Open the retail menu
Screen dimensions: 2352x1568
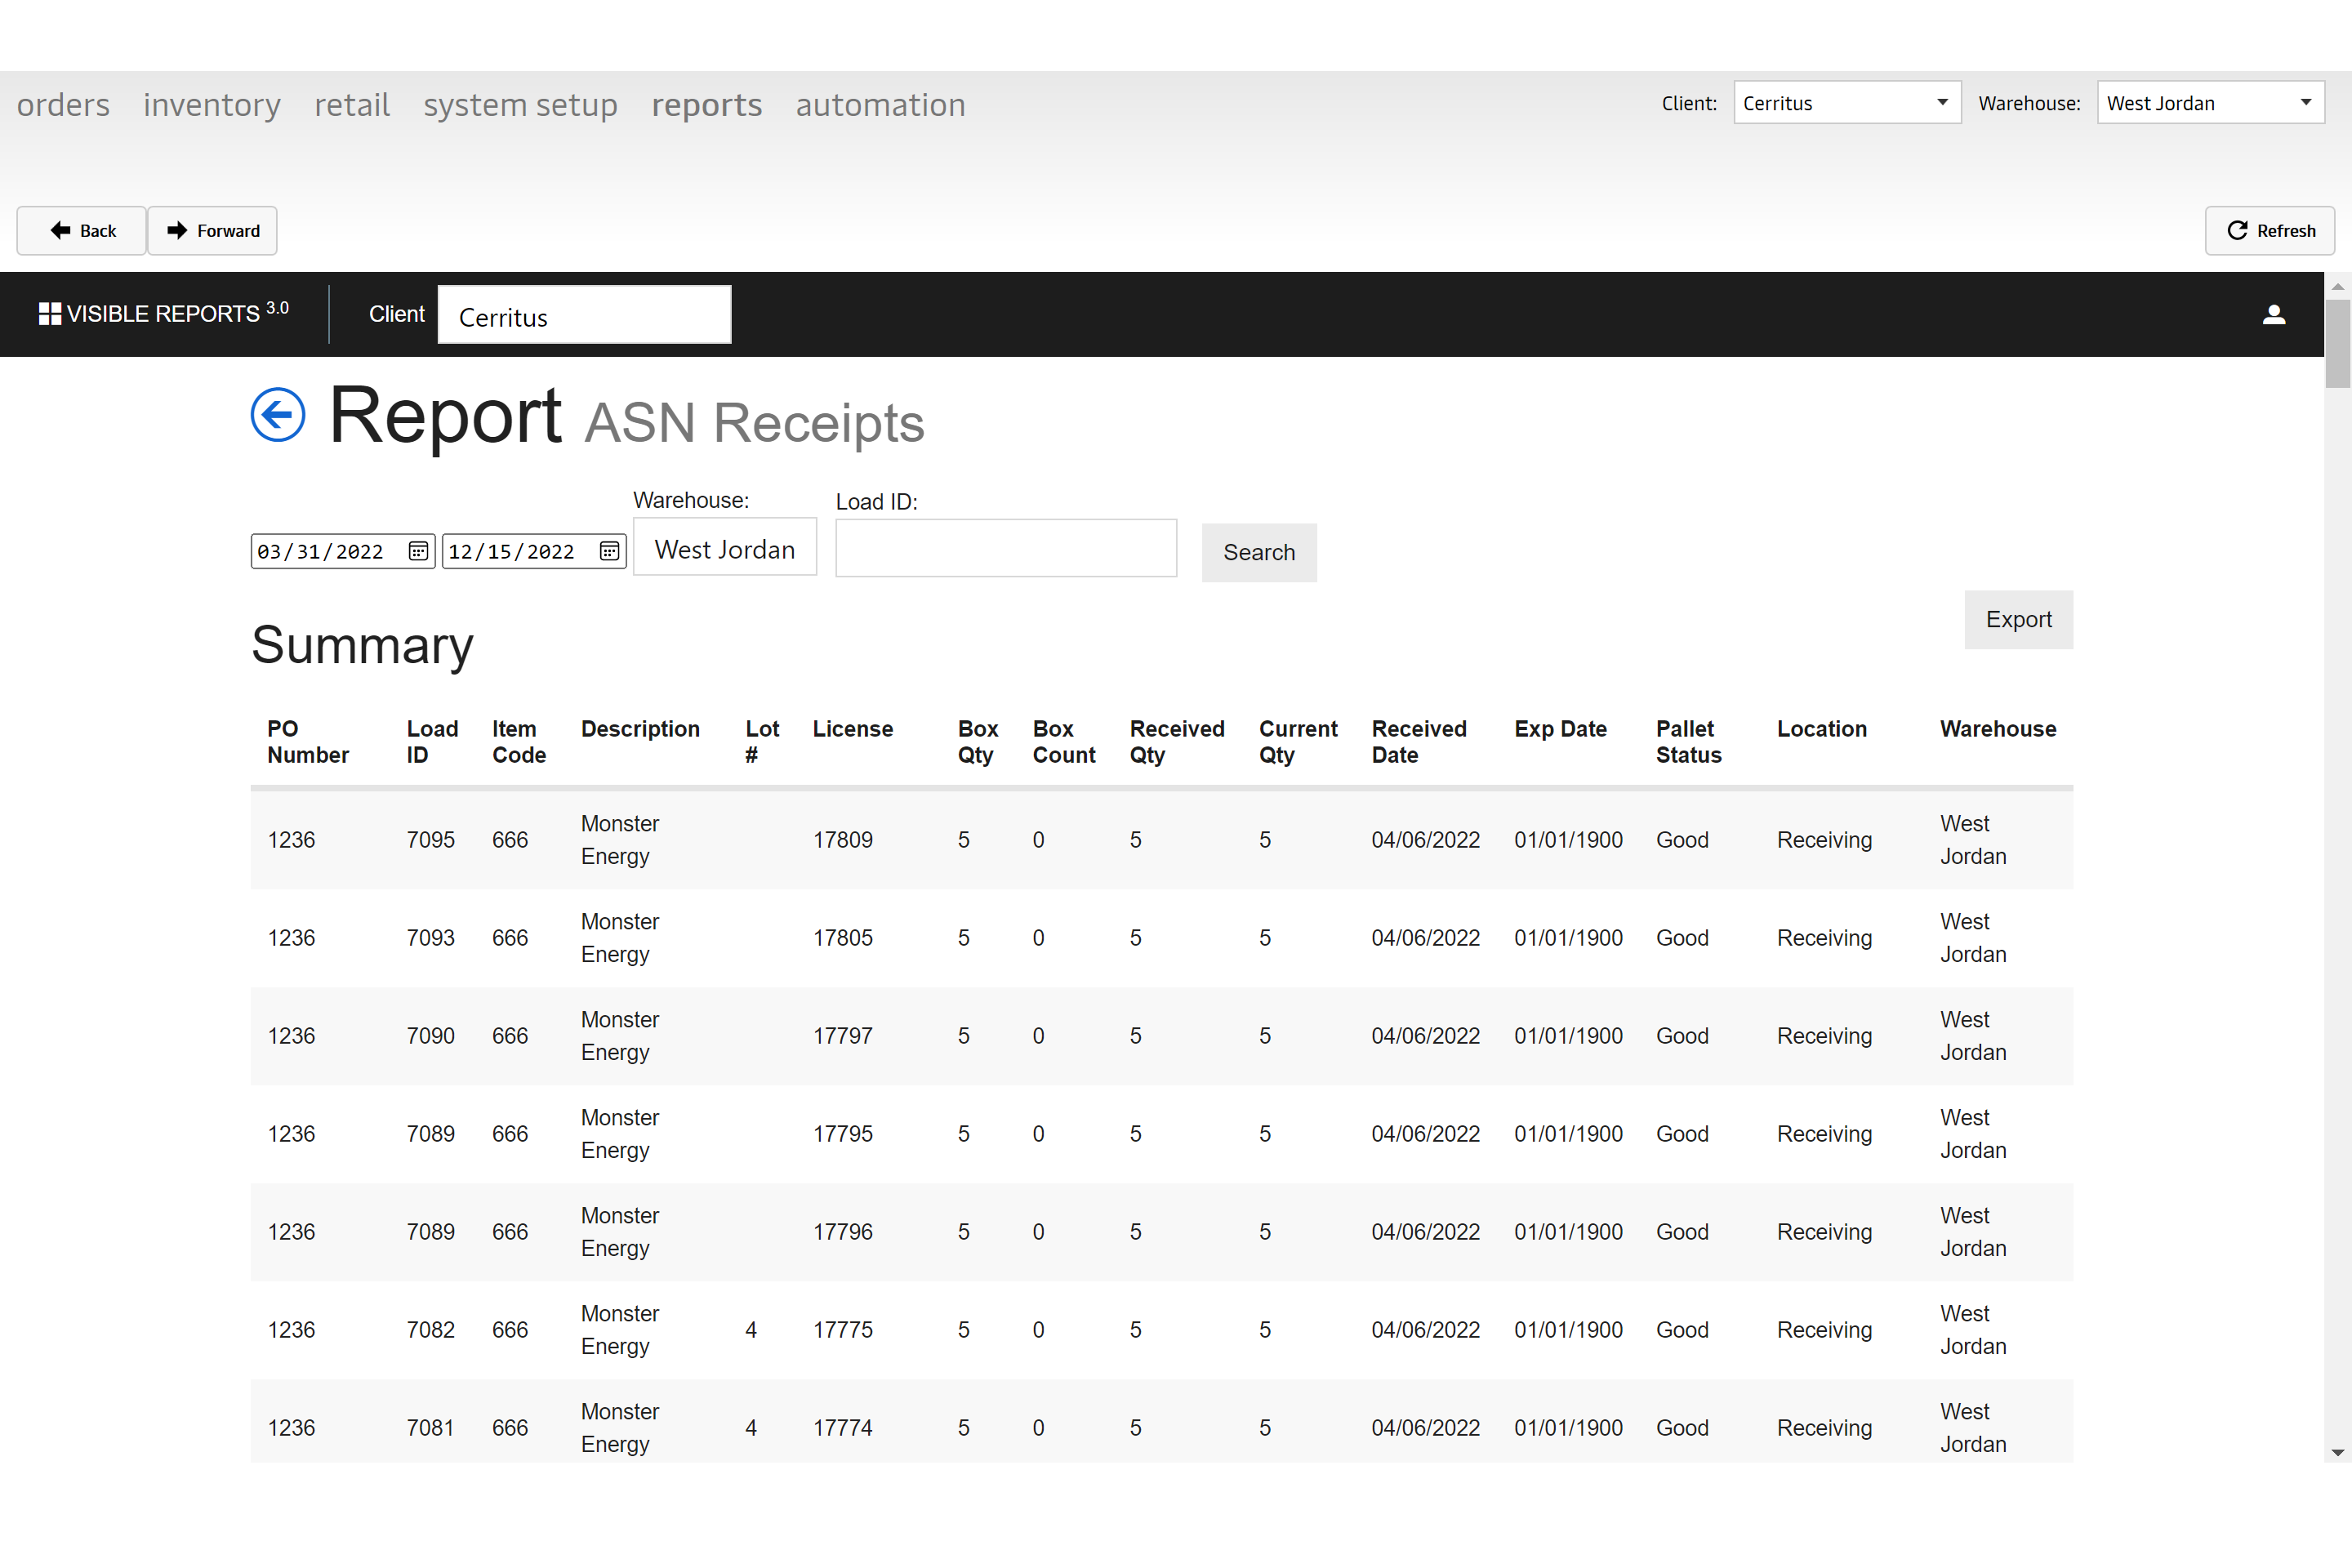tap(352, 105)
